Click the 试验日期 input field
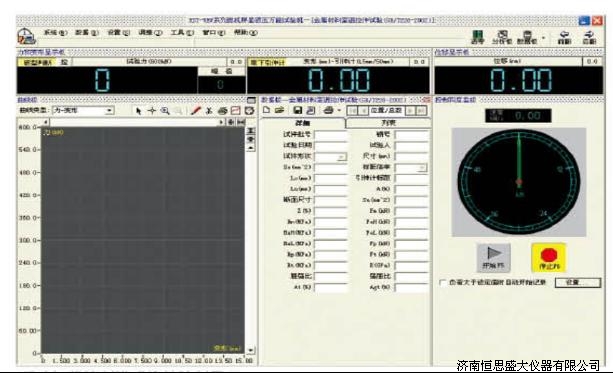Image resolution: width=613 pixels, height=373 pixels. 331,146
